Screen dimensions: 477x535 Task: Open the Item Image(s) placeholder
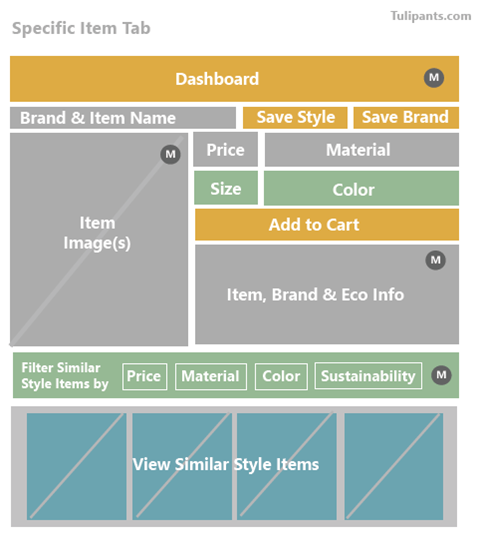(x=99, y=240)
